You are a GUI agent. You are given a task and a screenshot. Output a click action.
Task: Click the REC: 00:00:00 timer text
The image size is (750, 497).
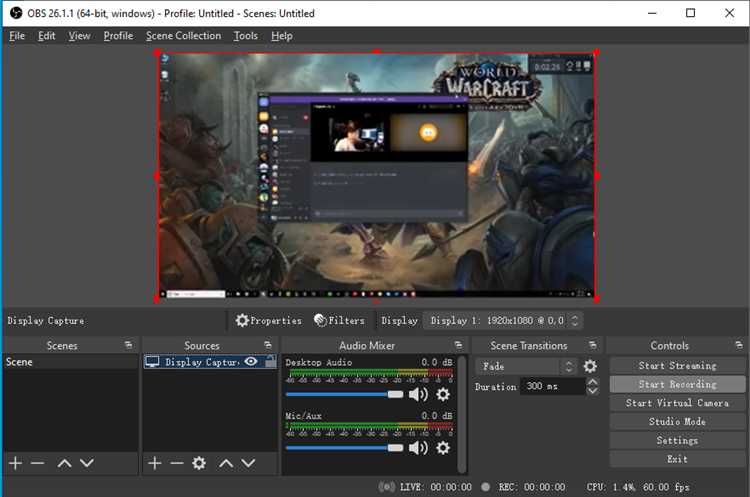(532, 487)
